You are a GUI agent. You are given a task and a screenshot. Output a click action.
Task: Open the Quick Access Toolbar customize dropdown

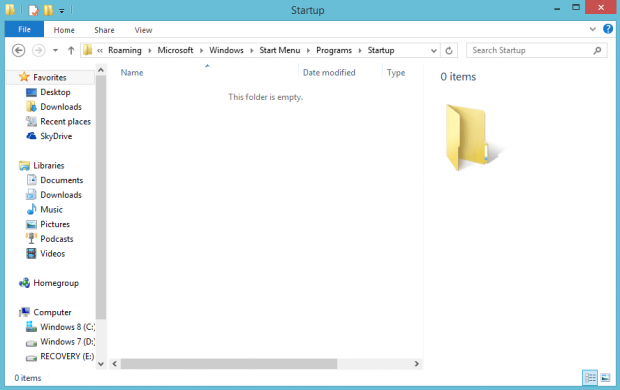pos(62,11)
